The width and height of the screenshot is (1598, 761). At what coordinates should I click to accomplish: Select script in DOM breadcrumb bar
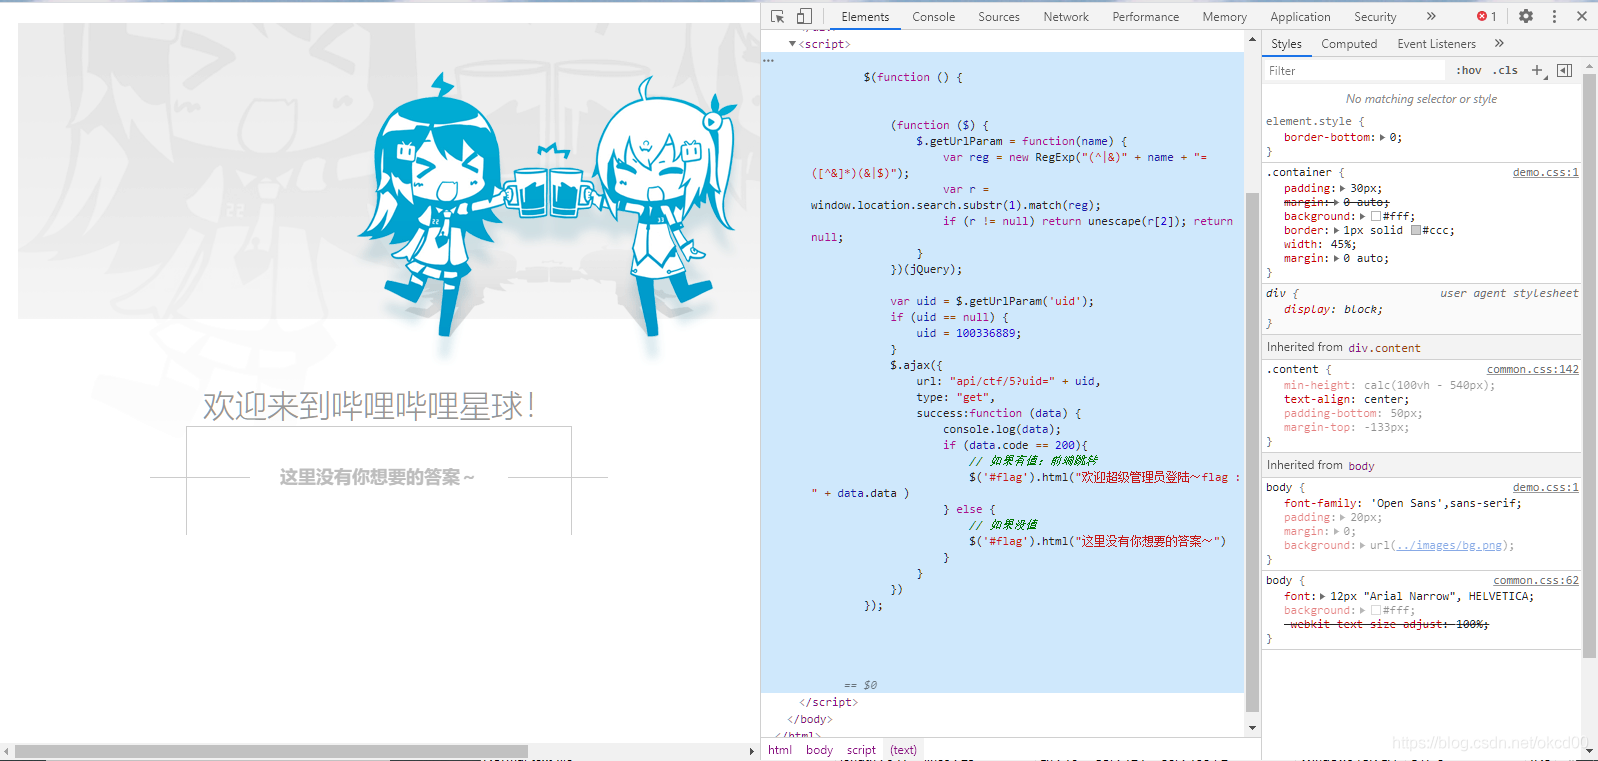click(861, 750)
